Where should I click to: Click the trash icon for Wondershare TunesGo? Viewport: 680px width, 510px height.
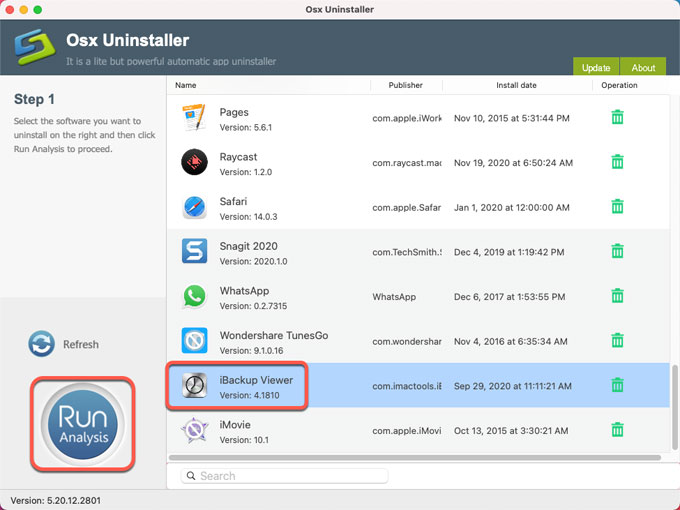pos(617,340)
